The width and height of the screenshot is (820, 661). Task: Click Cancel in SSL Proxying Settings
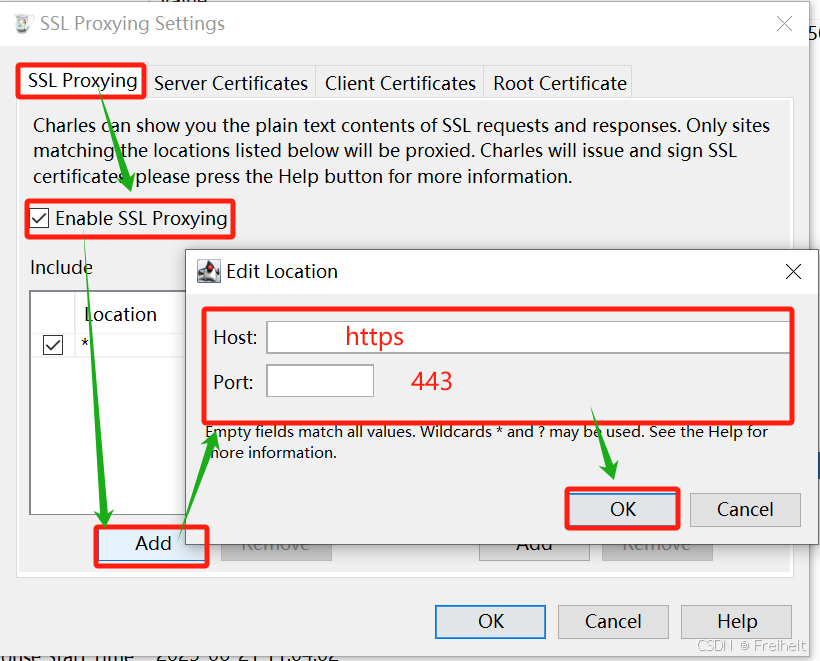coord(613,622)
